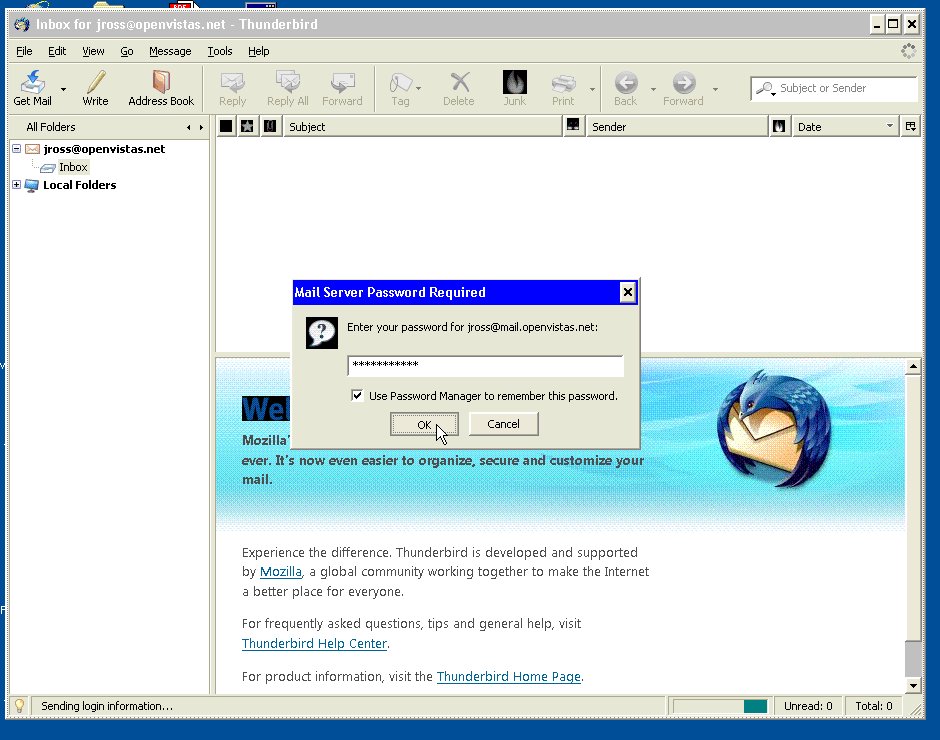940x740 pixels.
Task: Open the Forward history dropdown arrow
Action: click(715, 89)
